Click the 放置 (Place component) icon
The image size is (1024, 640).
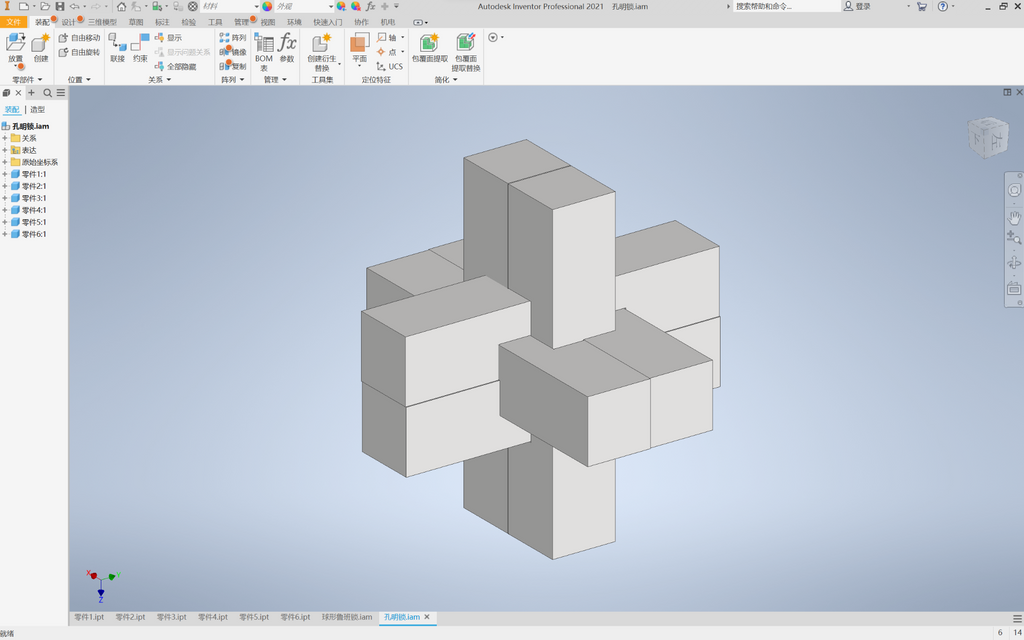pos(15,43)
